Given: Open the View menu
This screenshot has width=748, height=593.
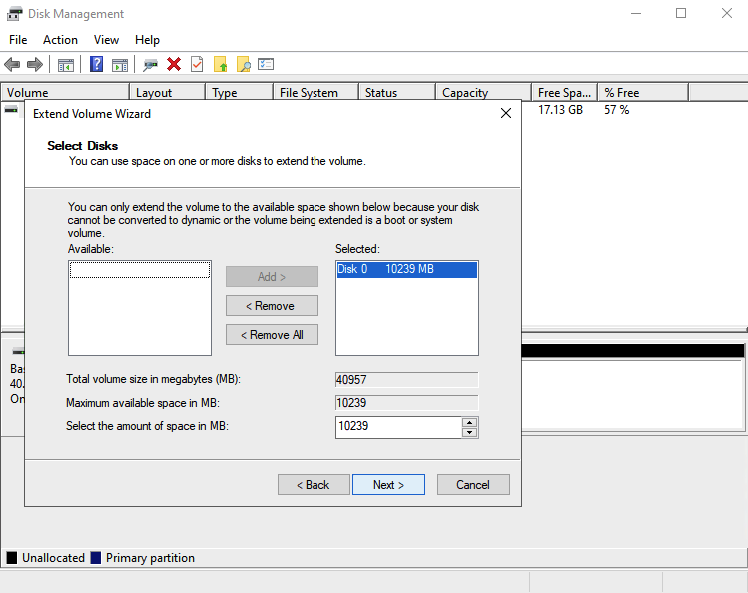Looking at the screenshot, I should (106, 40).
